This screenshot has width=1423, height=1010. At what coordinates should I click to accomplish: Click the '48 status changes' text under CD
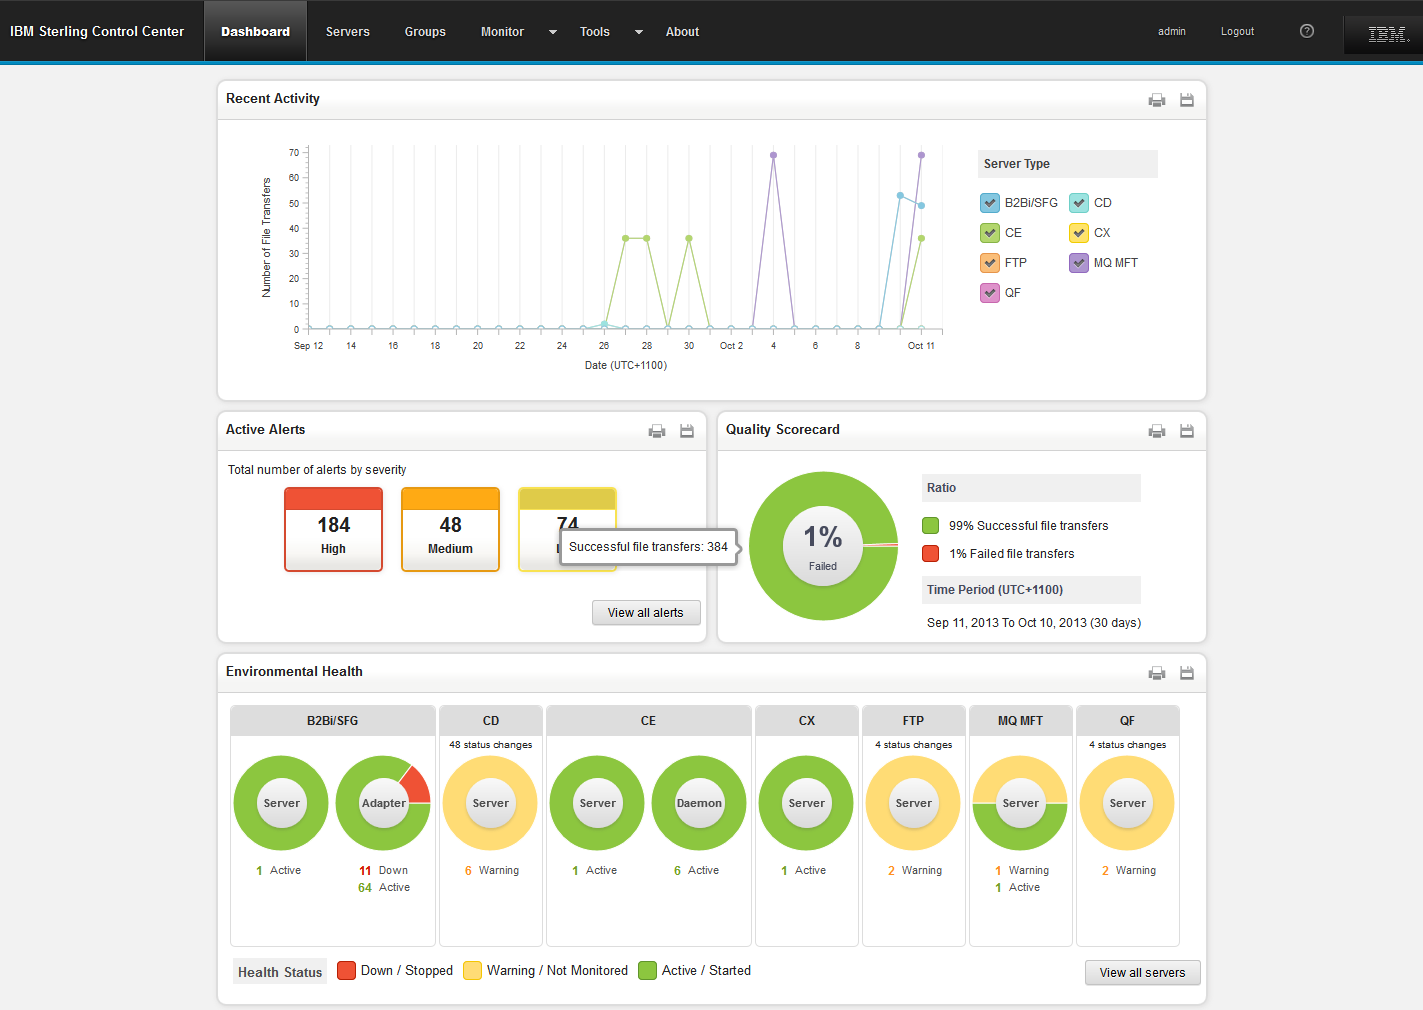pyautogui.click(x=491, y=745)
